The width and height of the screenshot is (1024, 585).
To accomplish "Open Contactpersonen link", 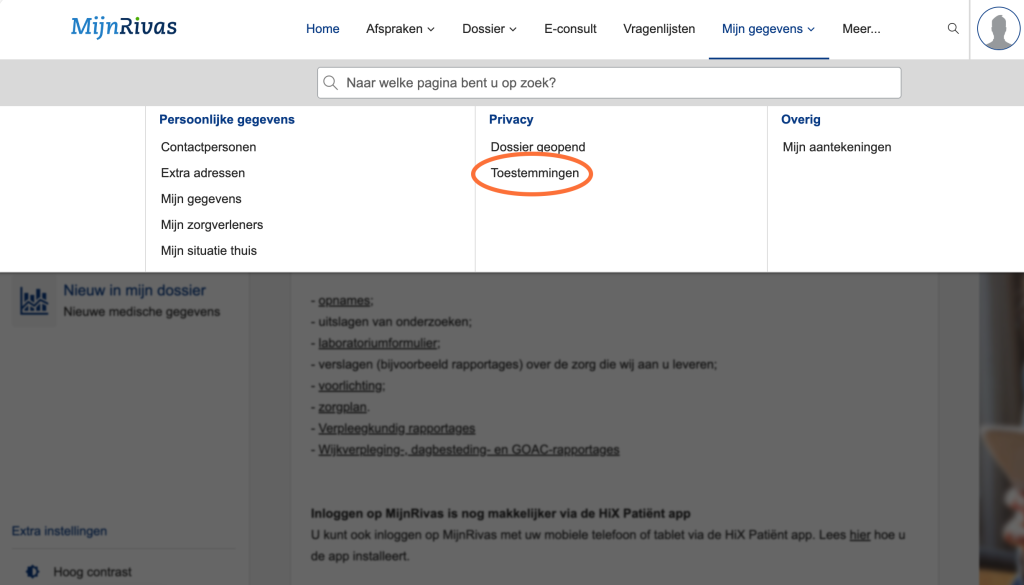I will pos(208,147).
